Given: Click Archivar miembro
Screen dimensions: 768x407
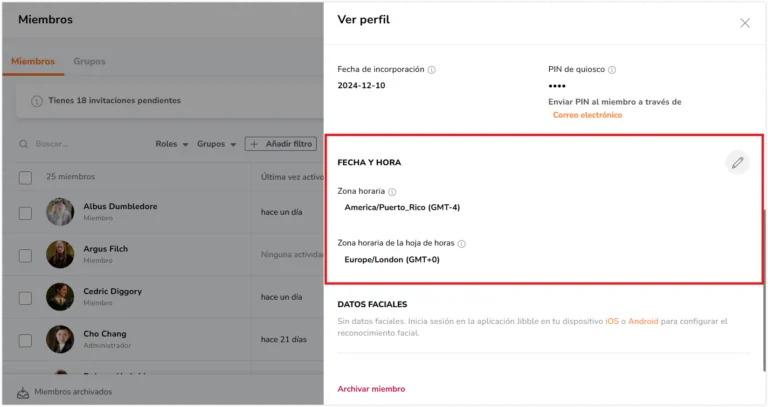Looking at the screenshot, I should point(371,389).
